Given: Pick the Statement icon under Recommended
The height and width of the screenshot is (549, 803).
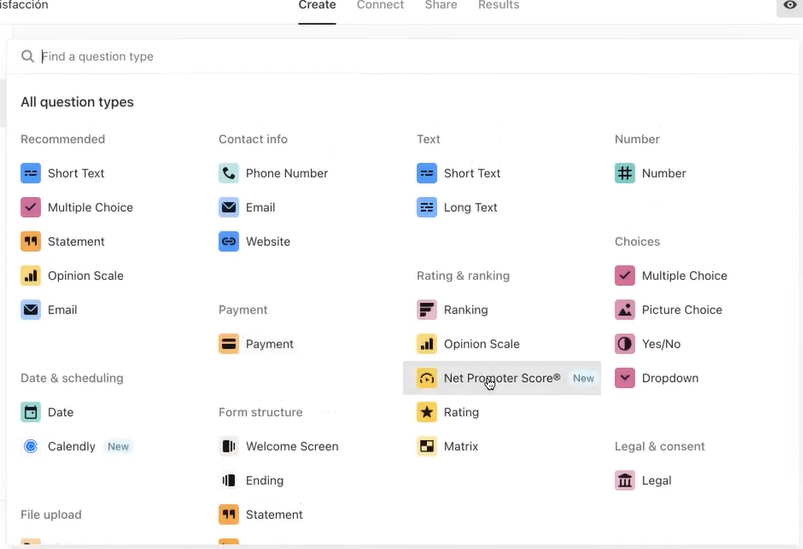Looking at the screenshot, I should coord(31,241).
